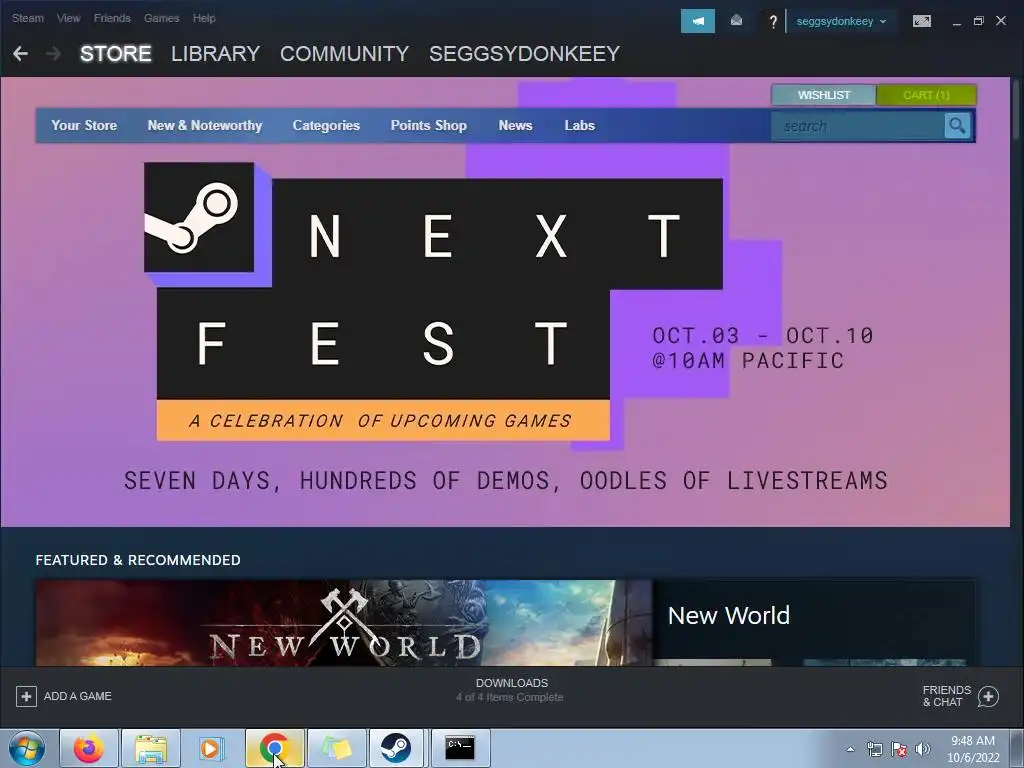Click the forward navigation arrow
1024x768 pixels.
tap(54, 54)
